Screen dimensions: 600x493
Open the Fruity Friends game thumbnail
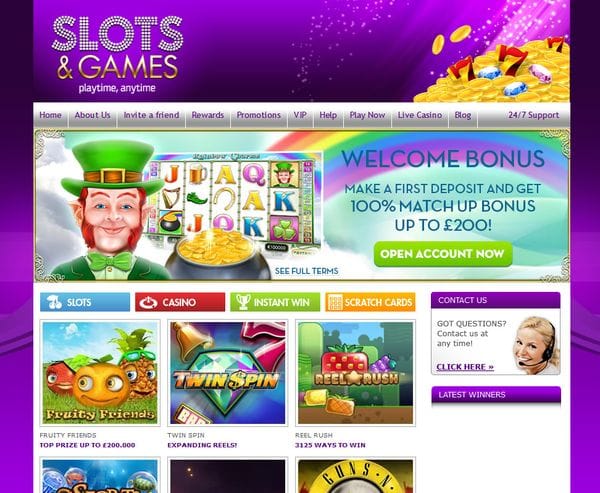pyautogui.click(x=100, y=373)
